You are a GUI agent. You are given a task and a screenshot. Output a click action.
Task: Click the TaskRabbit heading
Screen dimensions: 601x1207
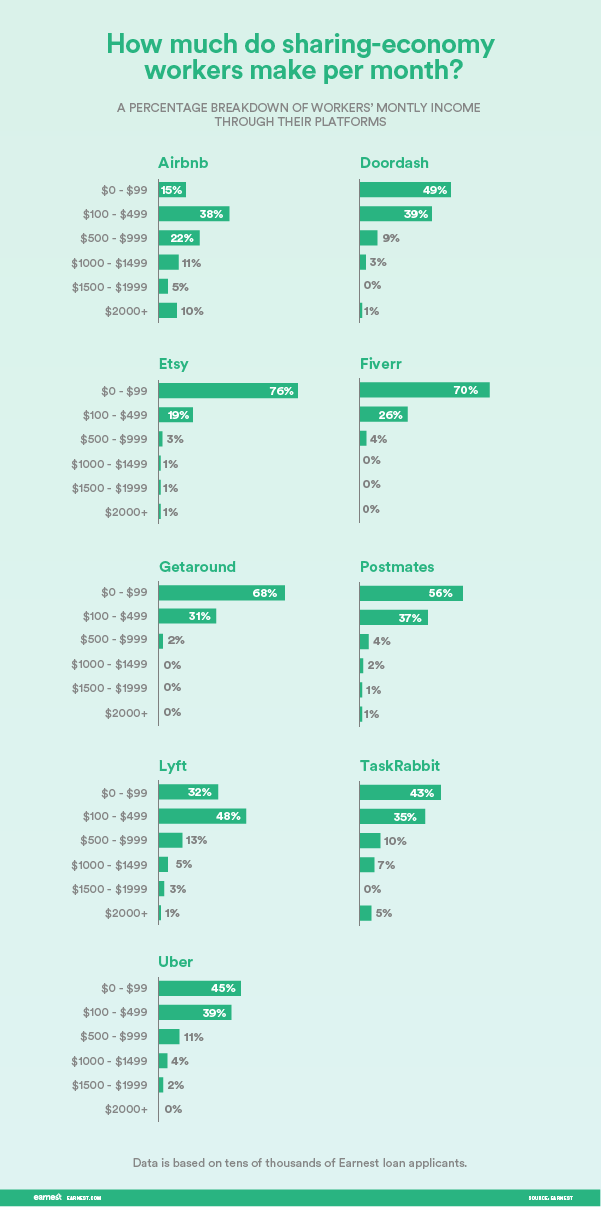pyautogui.click(x=400, y=766)
